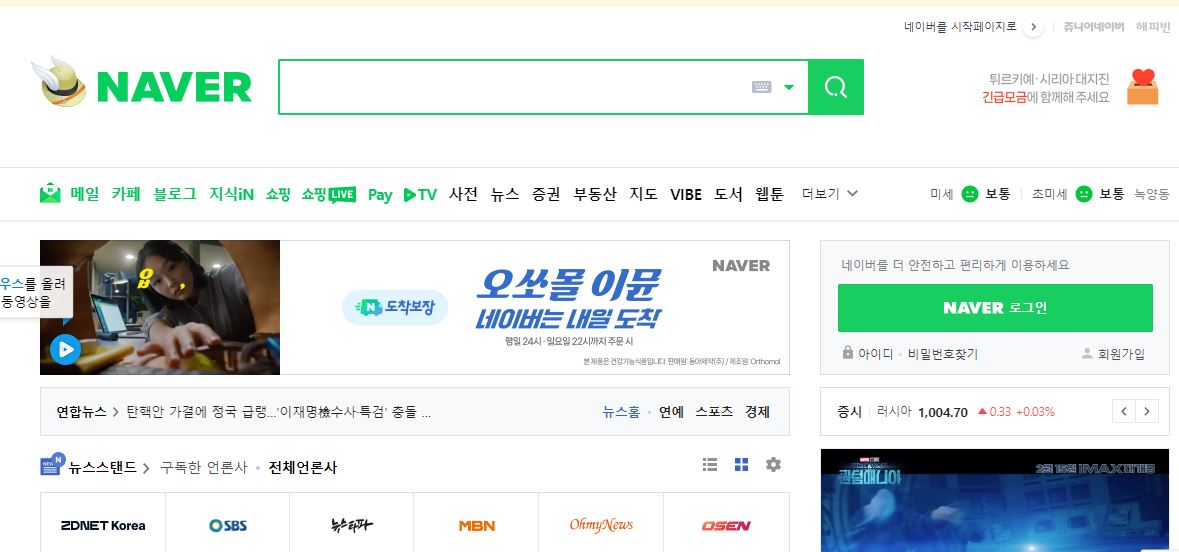
Task: Click 긴급모금 donation text
Action: [x=1004, y=97]
